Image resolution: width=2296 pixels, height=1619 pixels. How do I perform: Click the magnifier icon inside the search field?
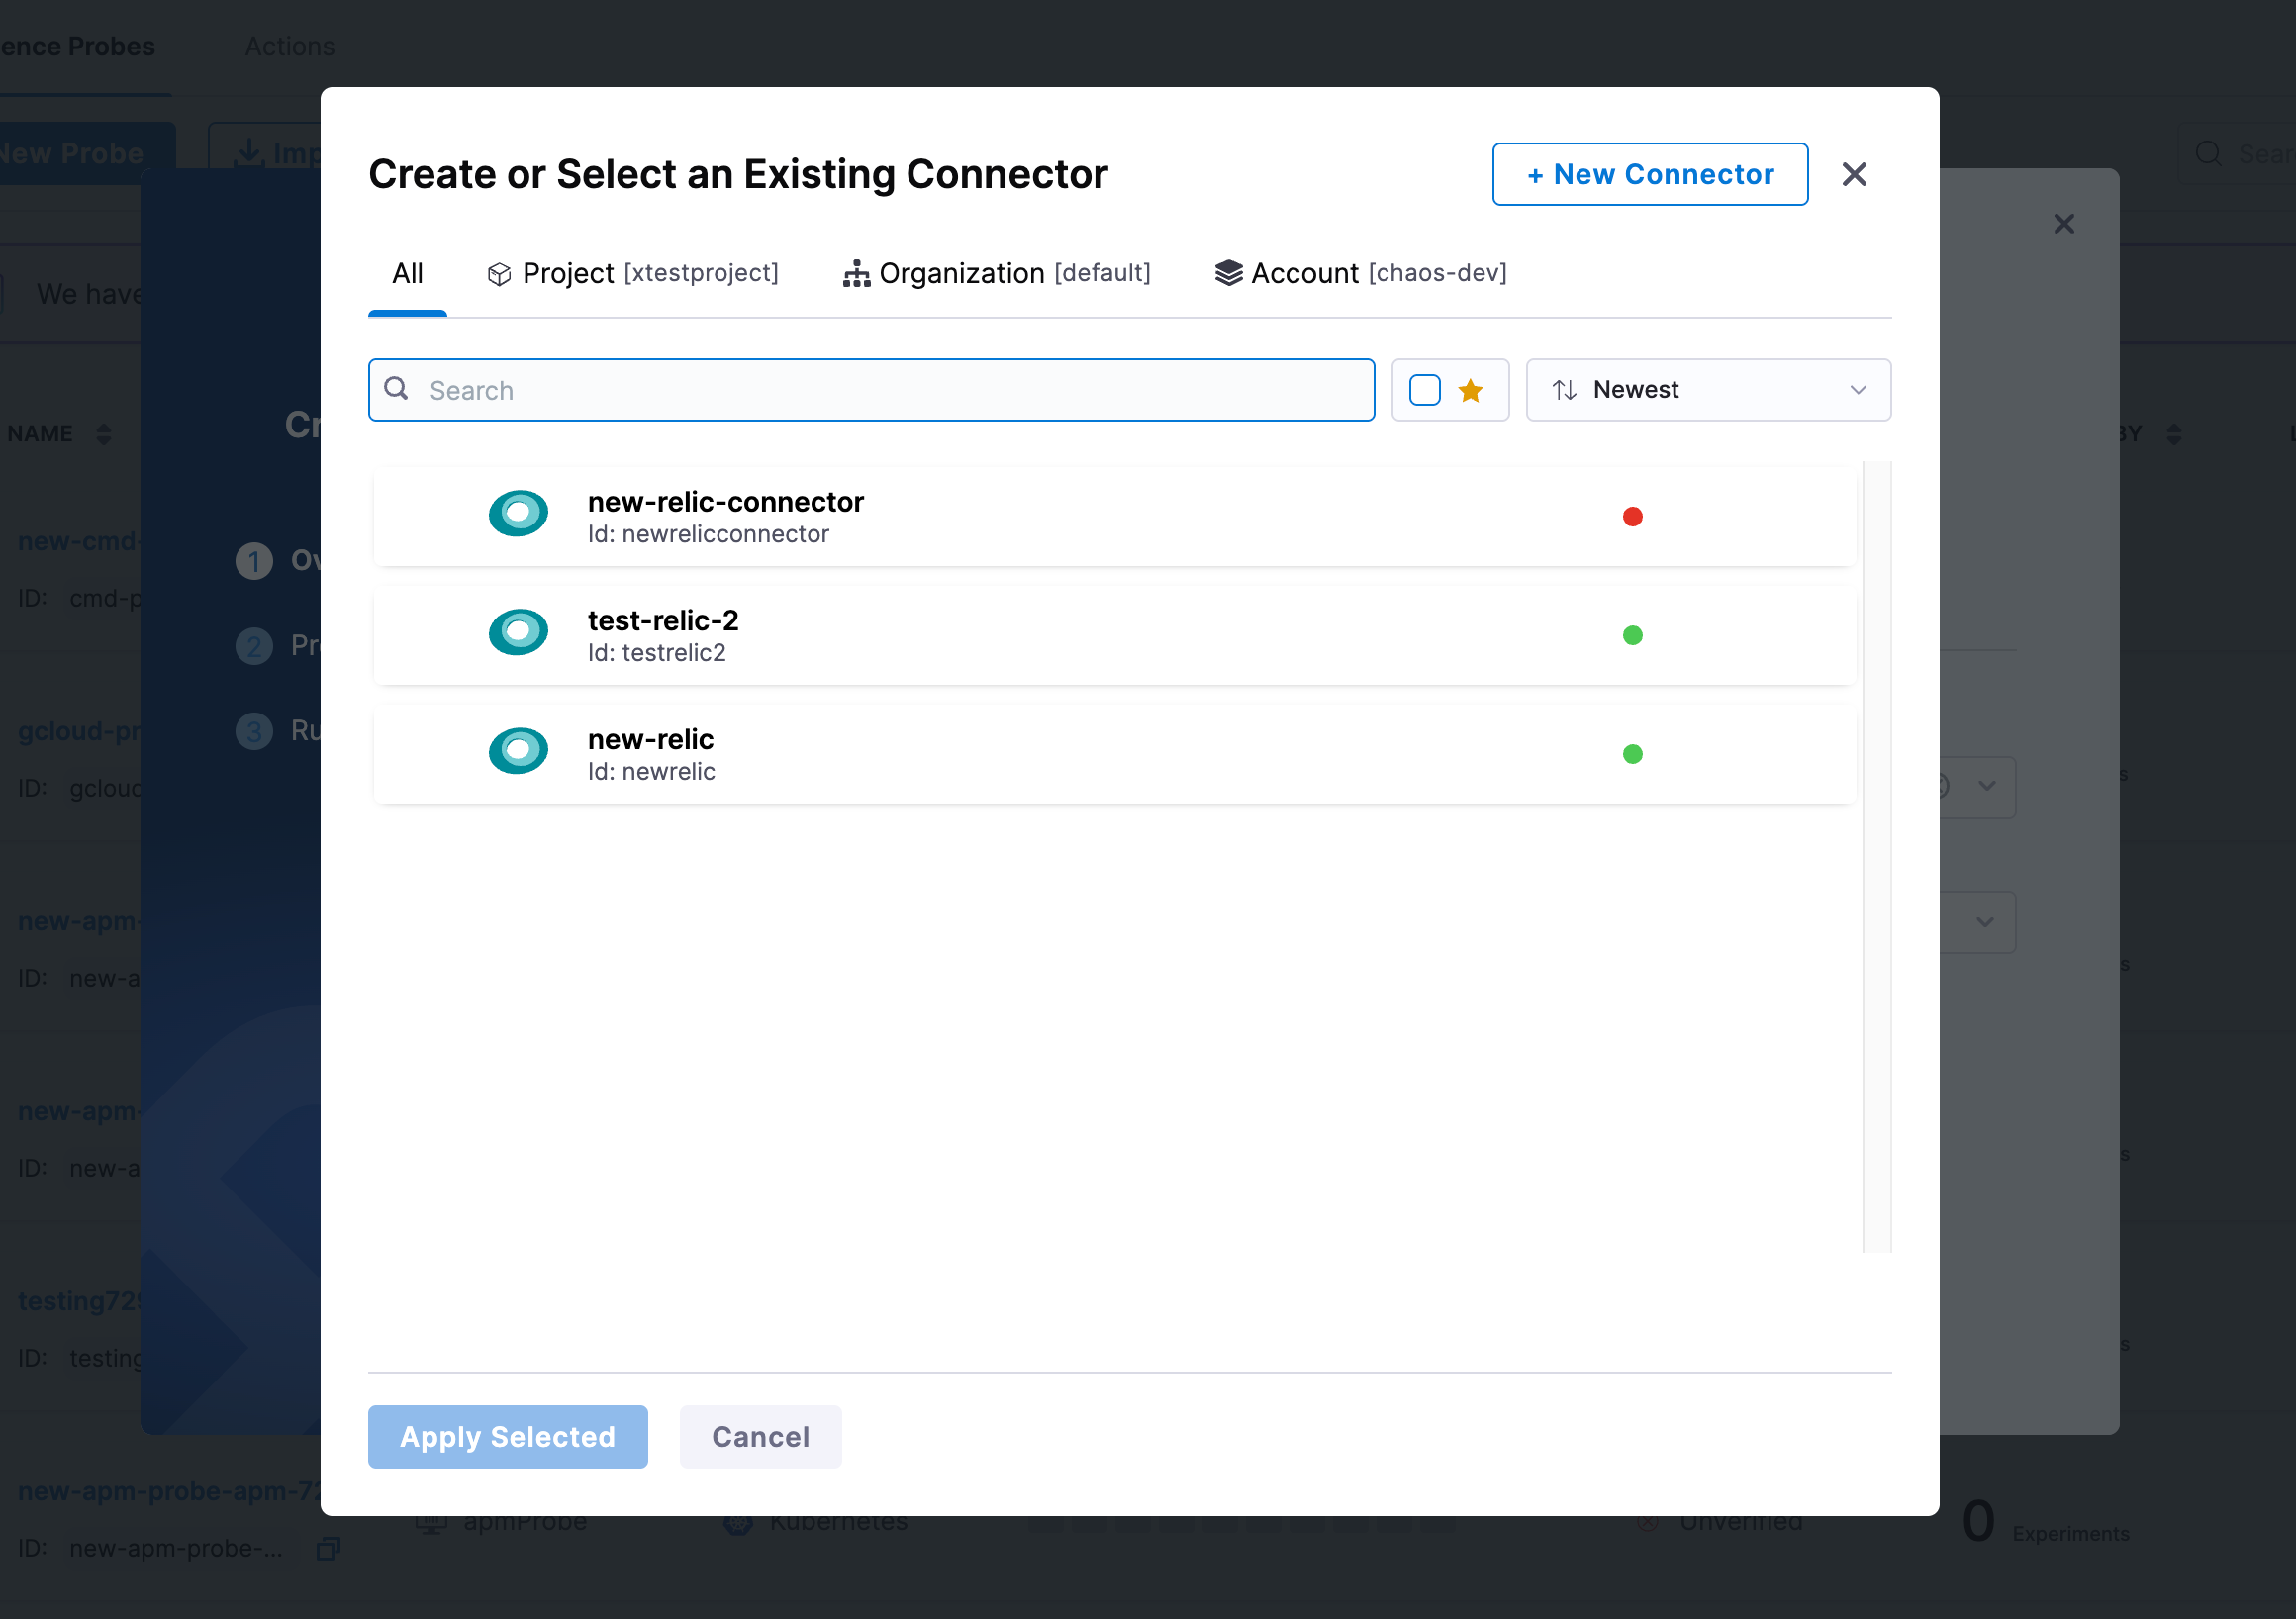[x=397, y=389]
